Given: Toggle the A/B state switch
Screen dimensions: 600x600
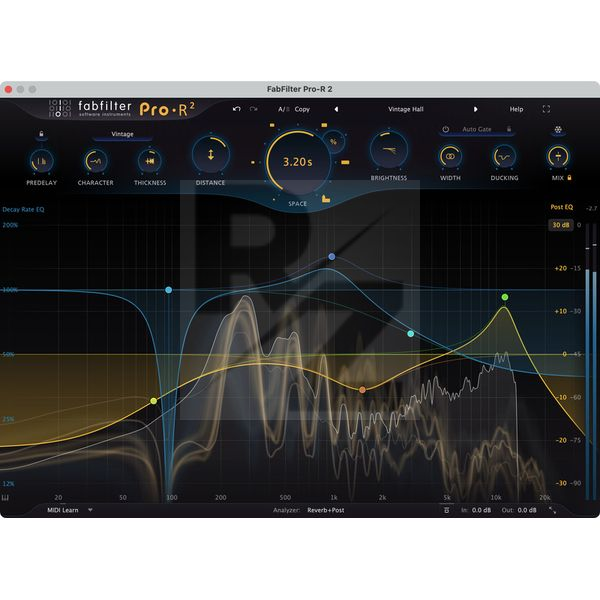Looking at the screenshot, I should pos(284,109).
